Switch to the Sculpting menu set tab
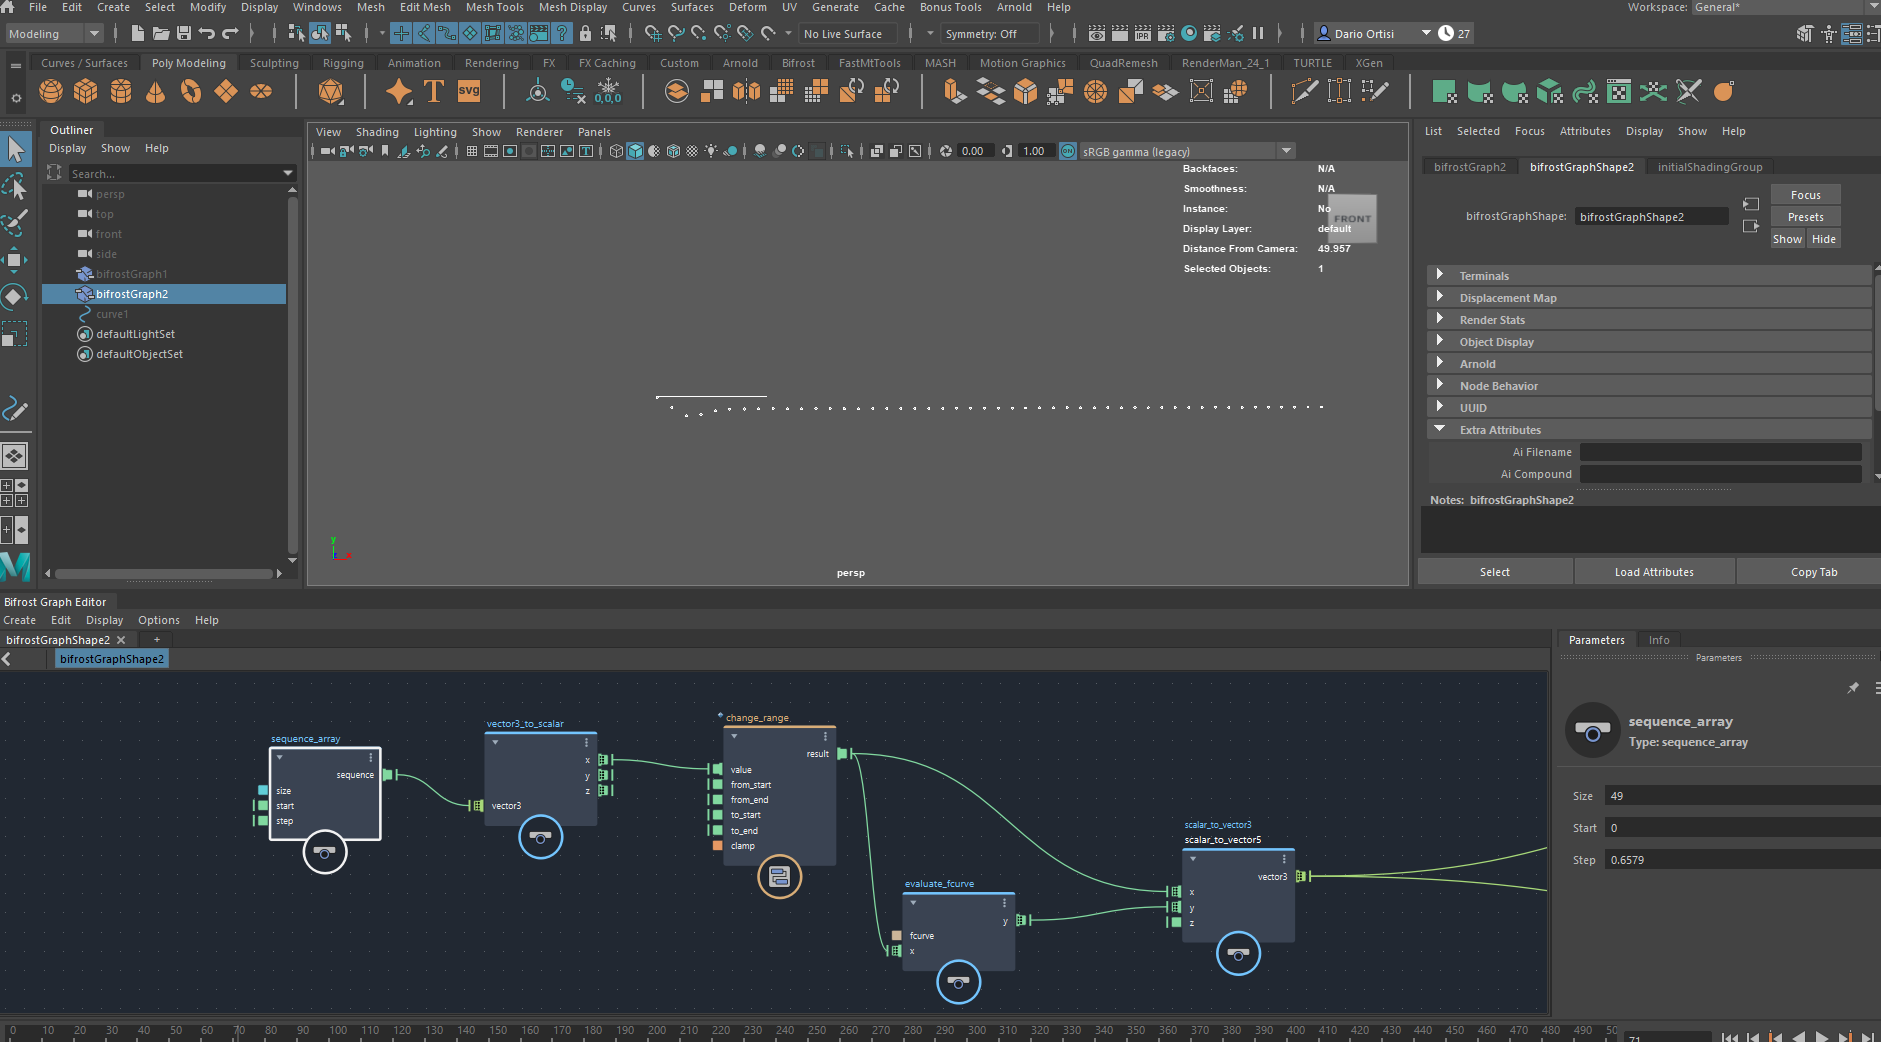 [x=274, y=62]
